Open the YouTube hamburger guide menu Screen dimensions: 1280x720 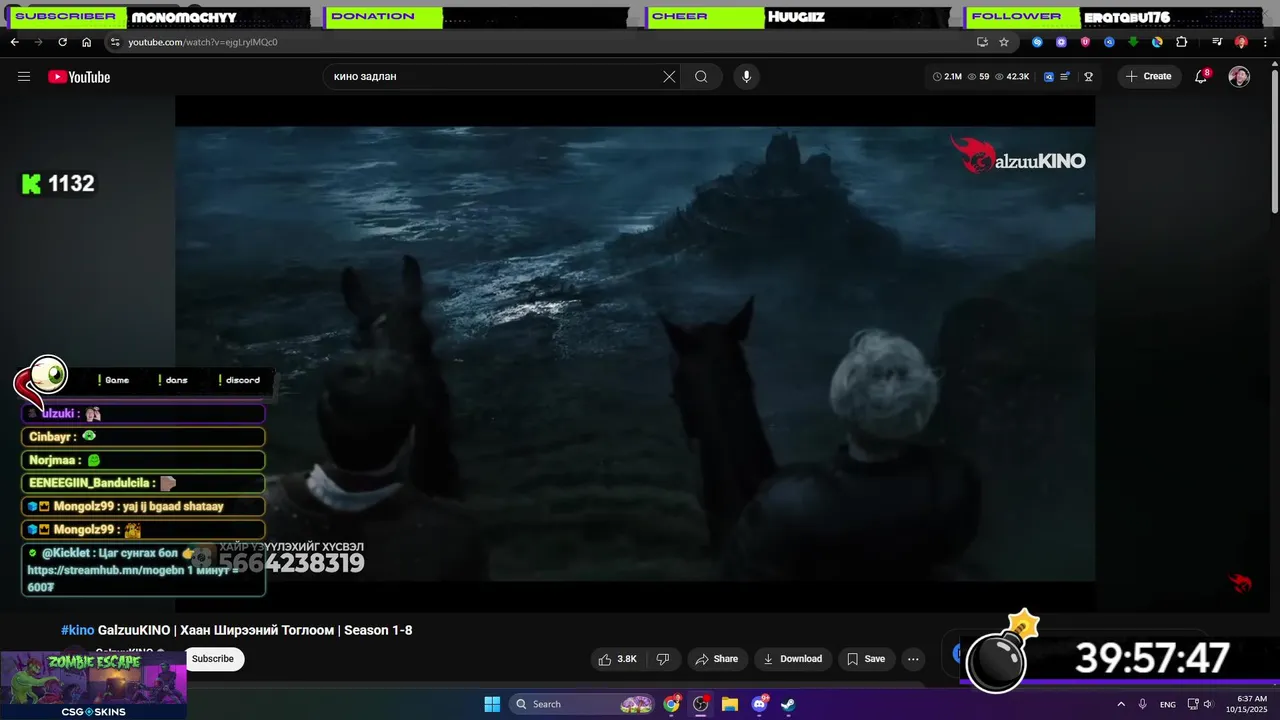[x=24, y=77]
